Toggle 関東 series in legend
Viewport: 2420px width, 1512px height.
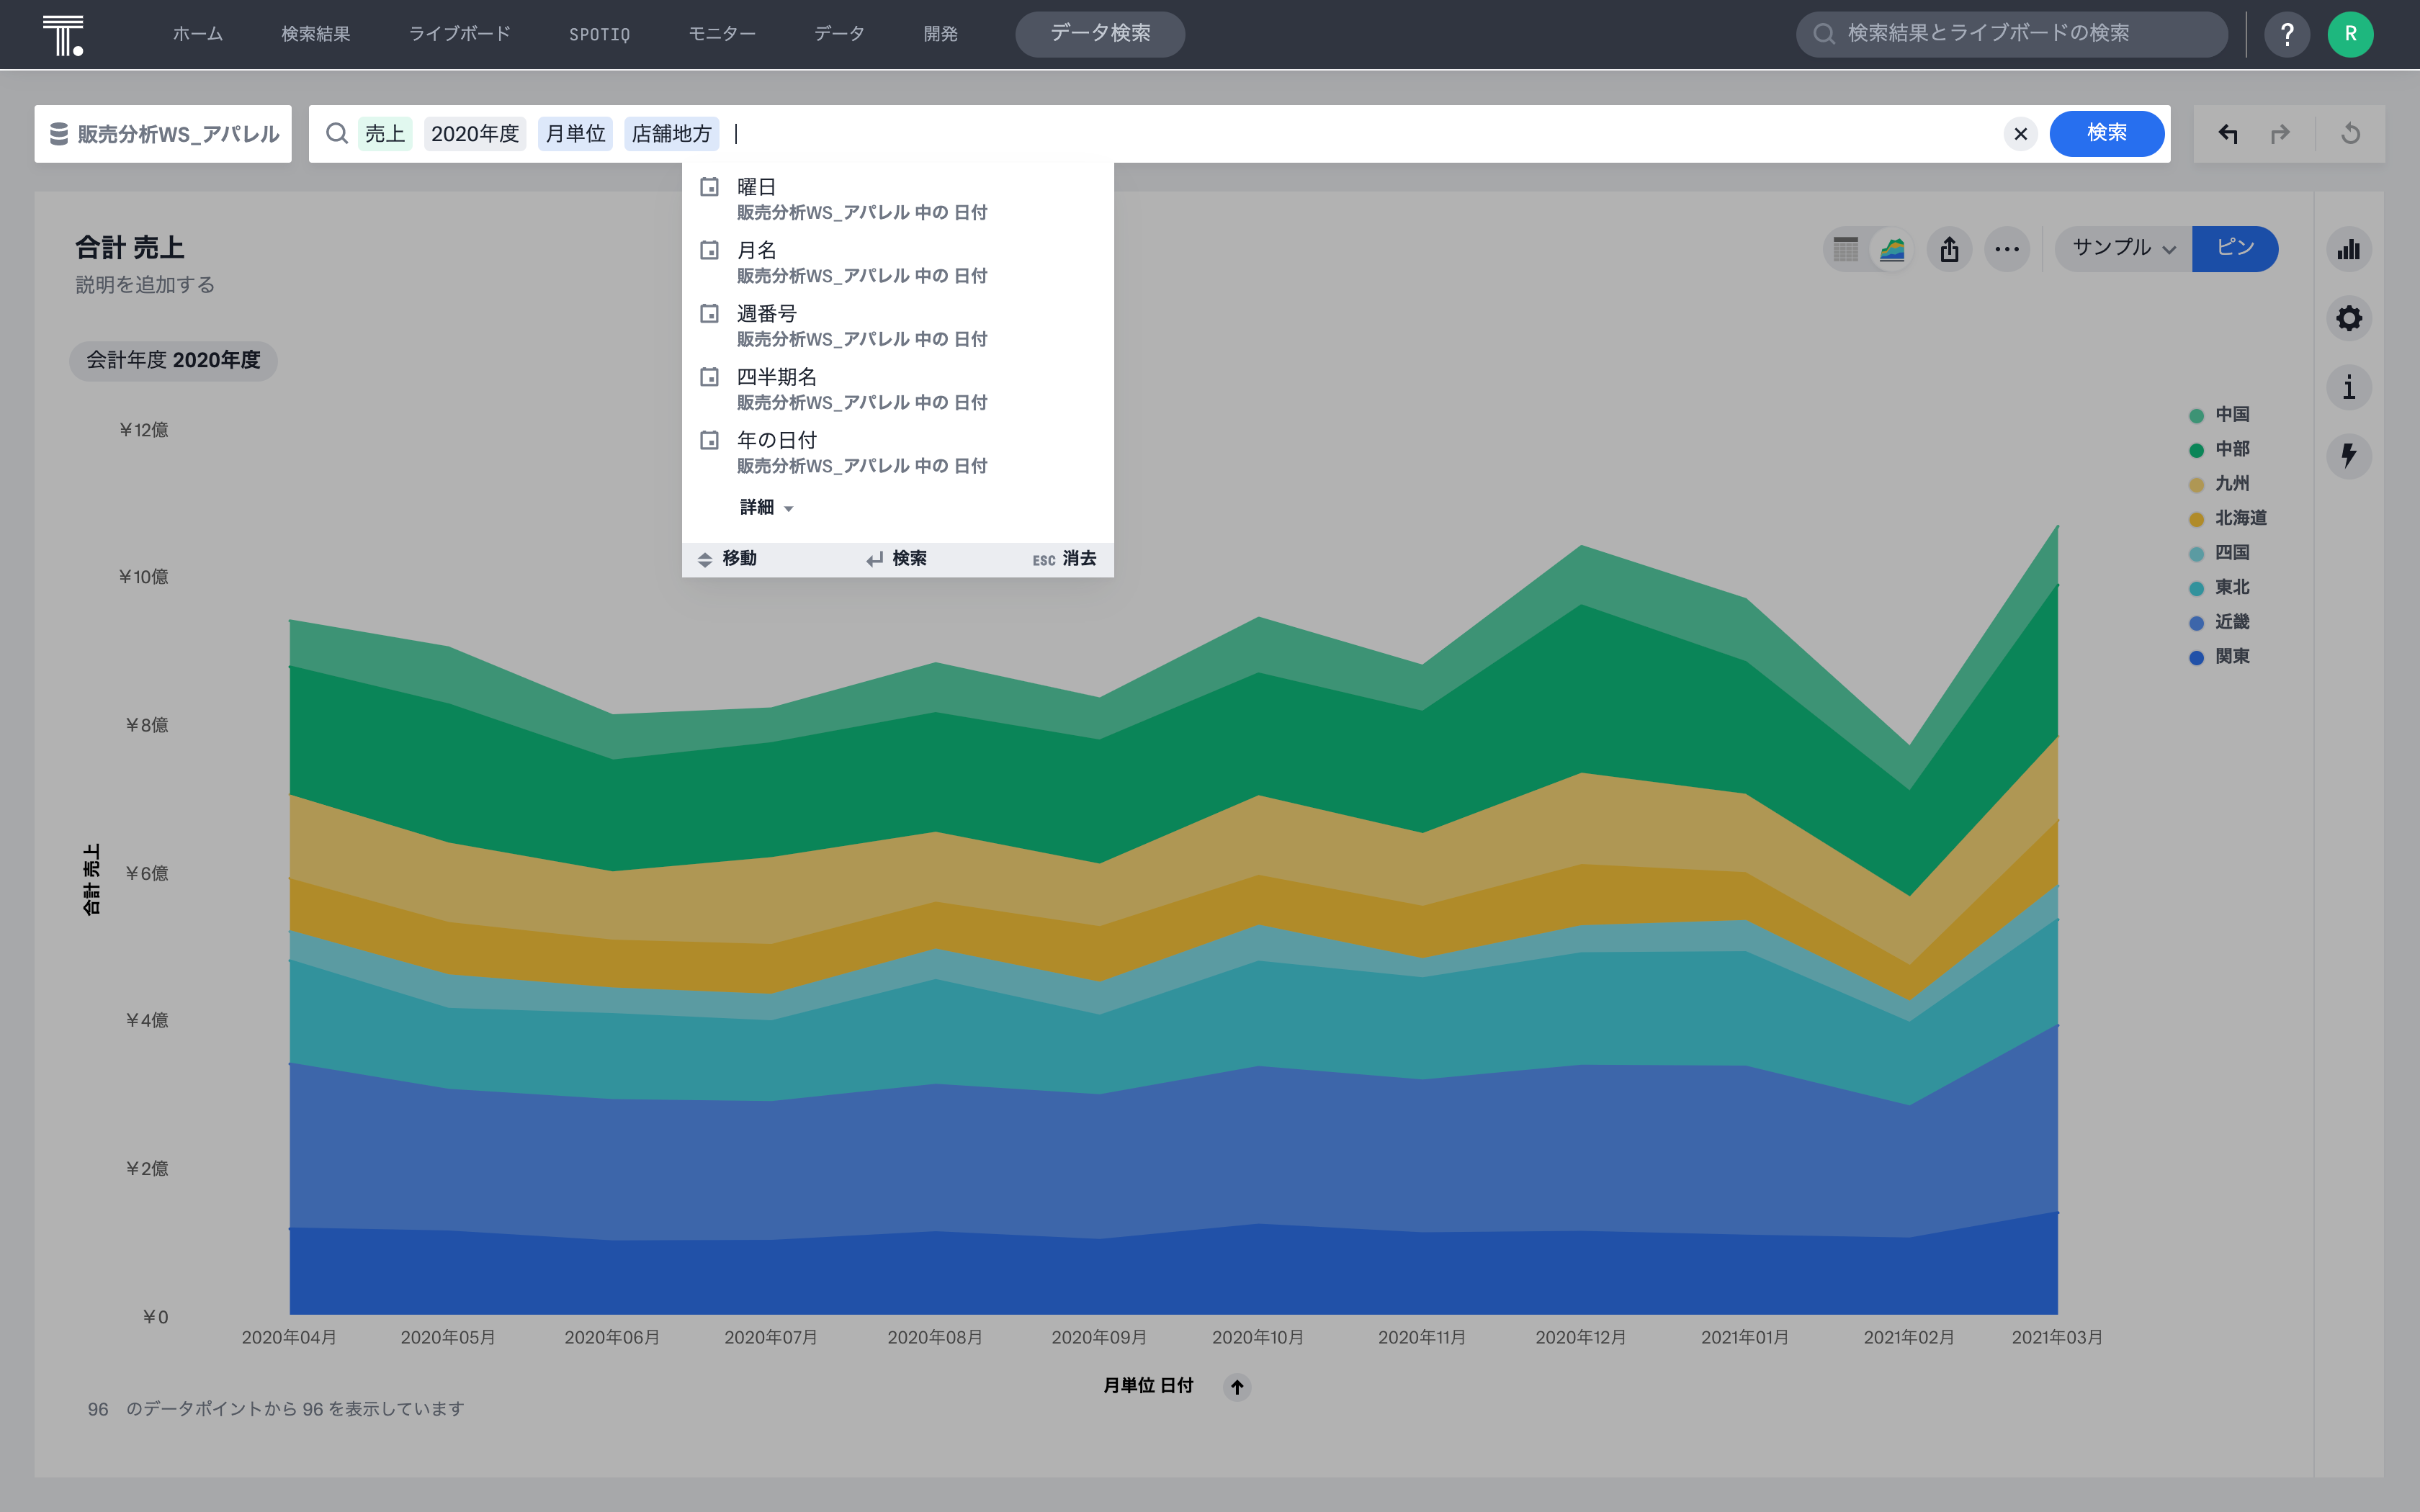click(2231, 657)
